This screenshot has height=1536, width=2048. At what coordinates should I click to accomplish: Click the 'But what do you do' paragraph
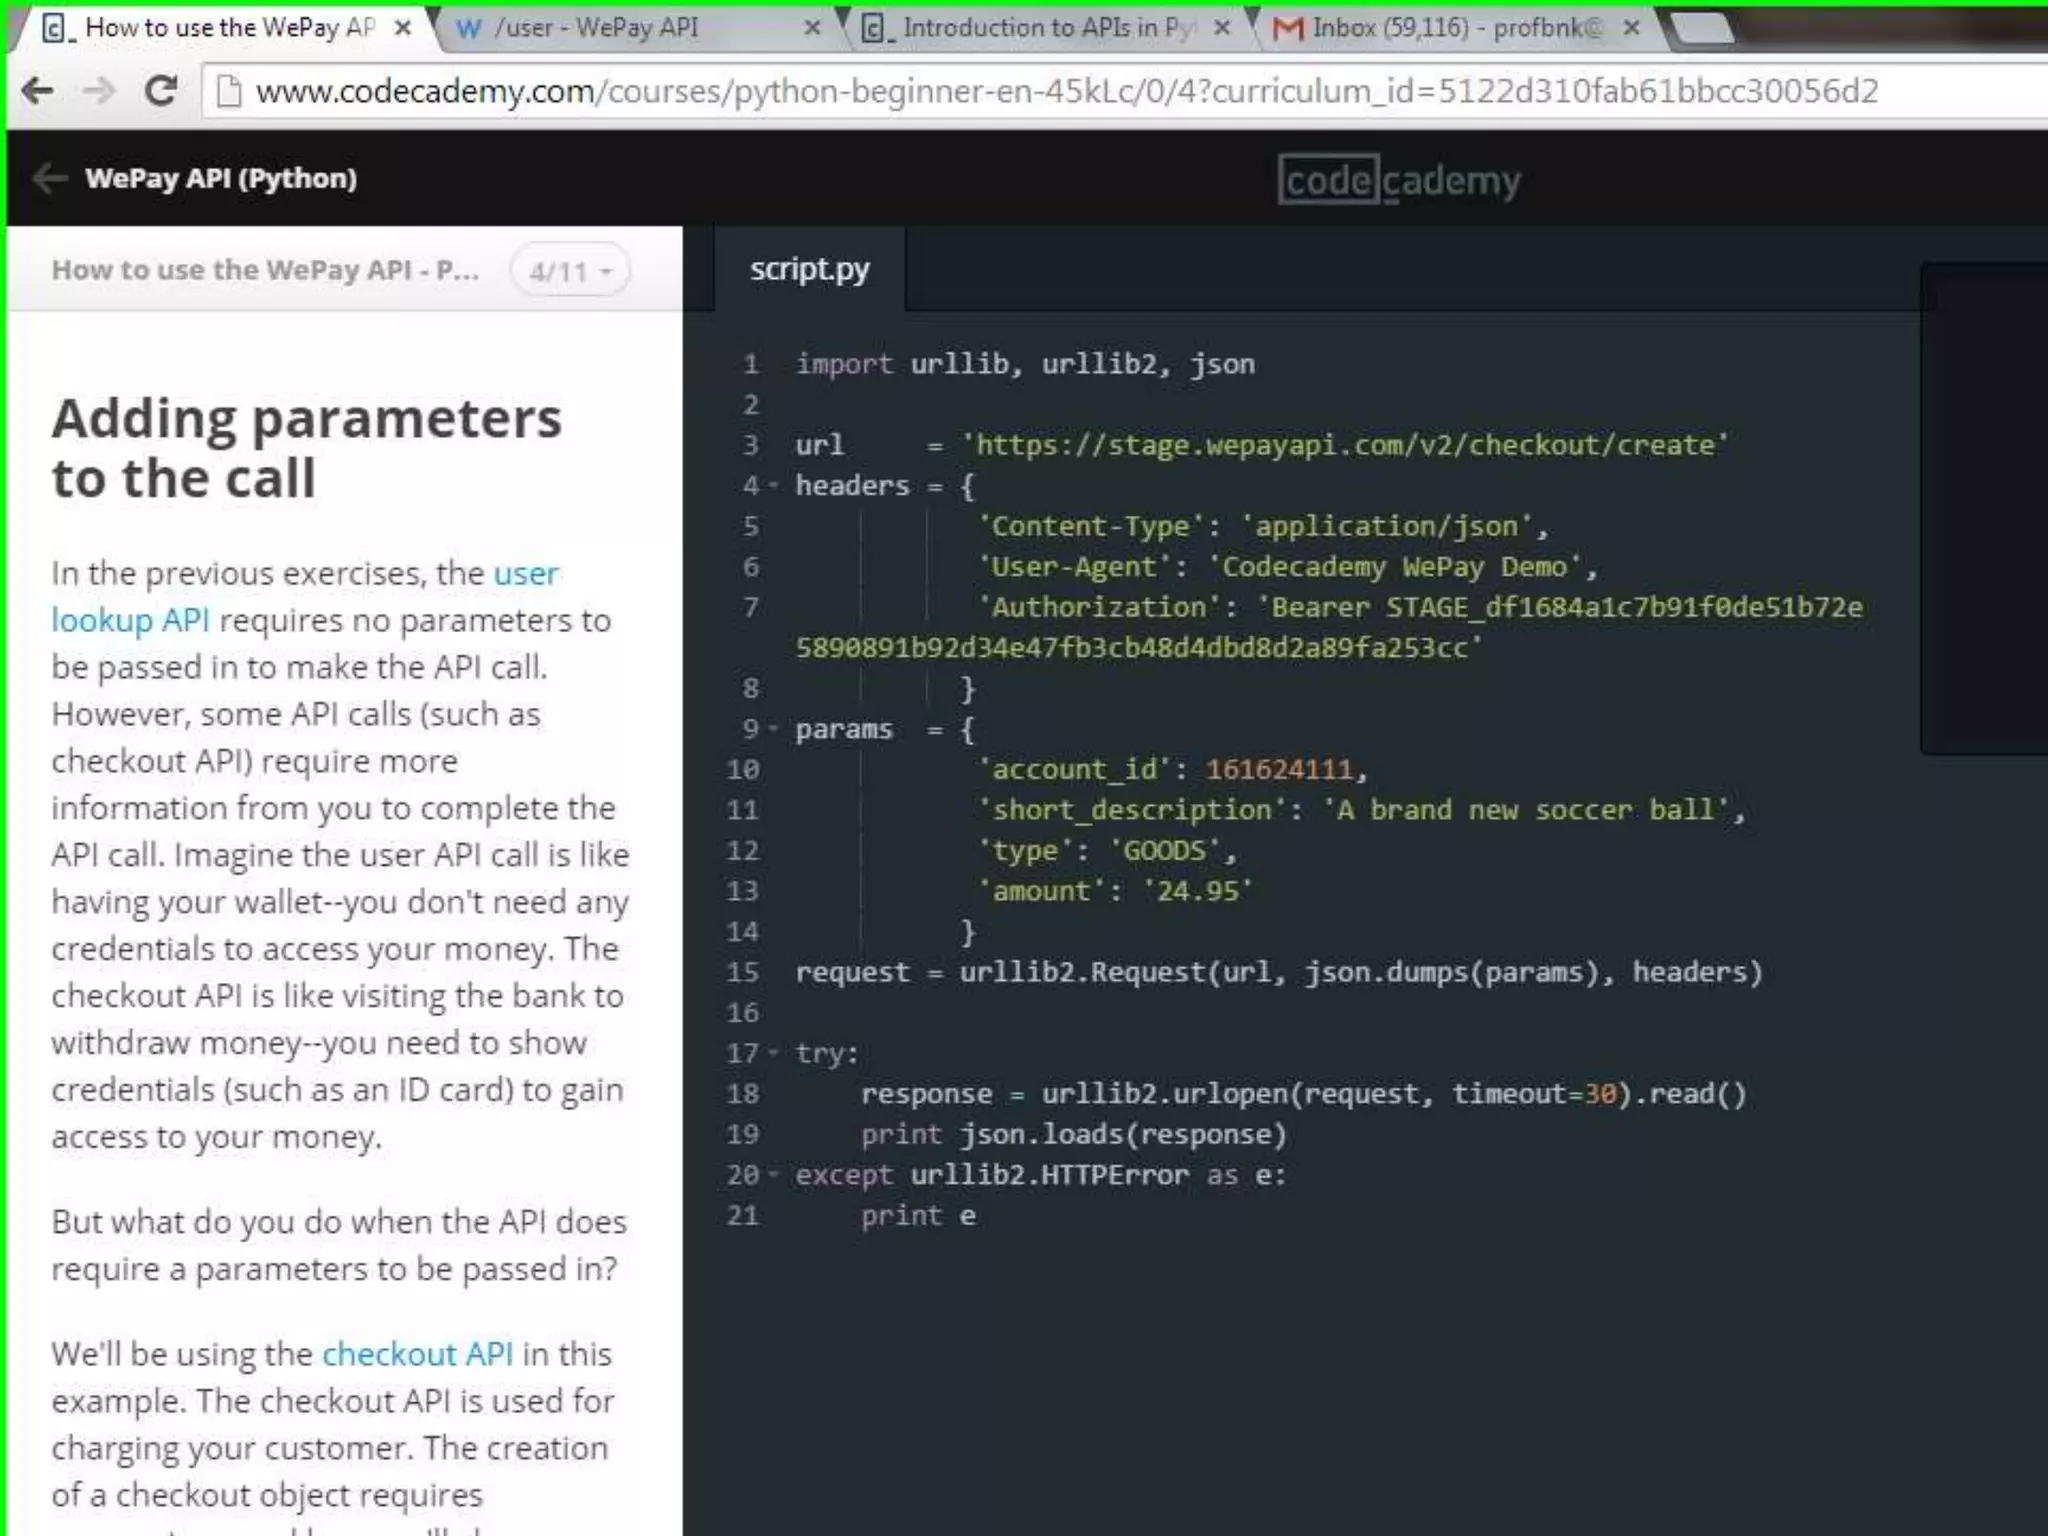(339, 1245)
